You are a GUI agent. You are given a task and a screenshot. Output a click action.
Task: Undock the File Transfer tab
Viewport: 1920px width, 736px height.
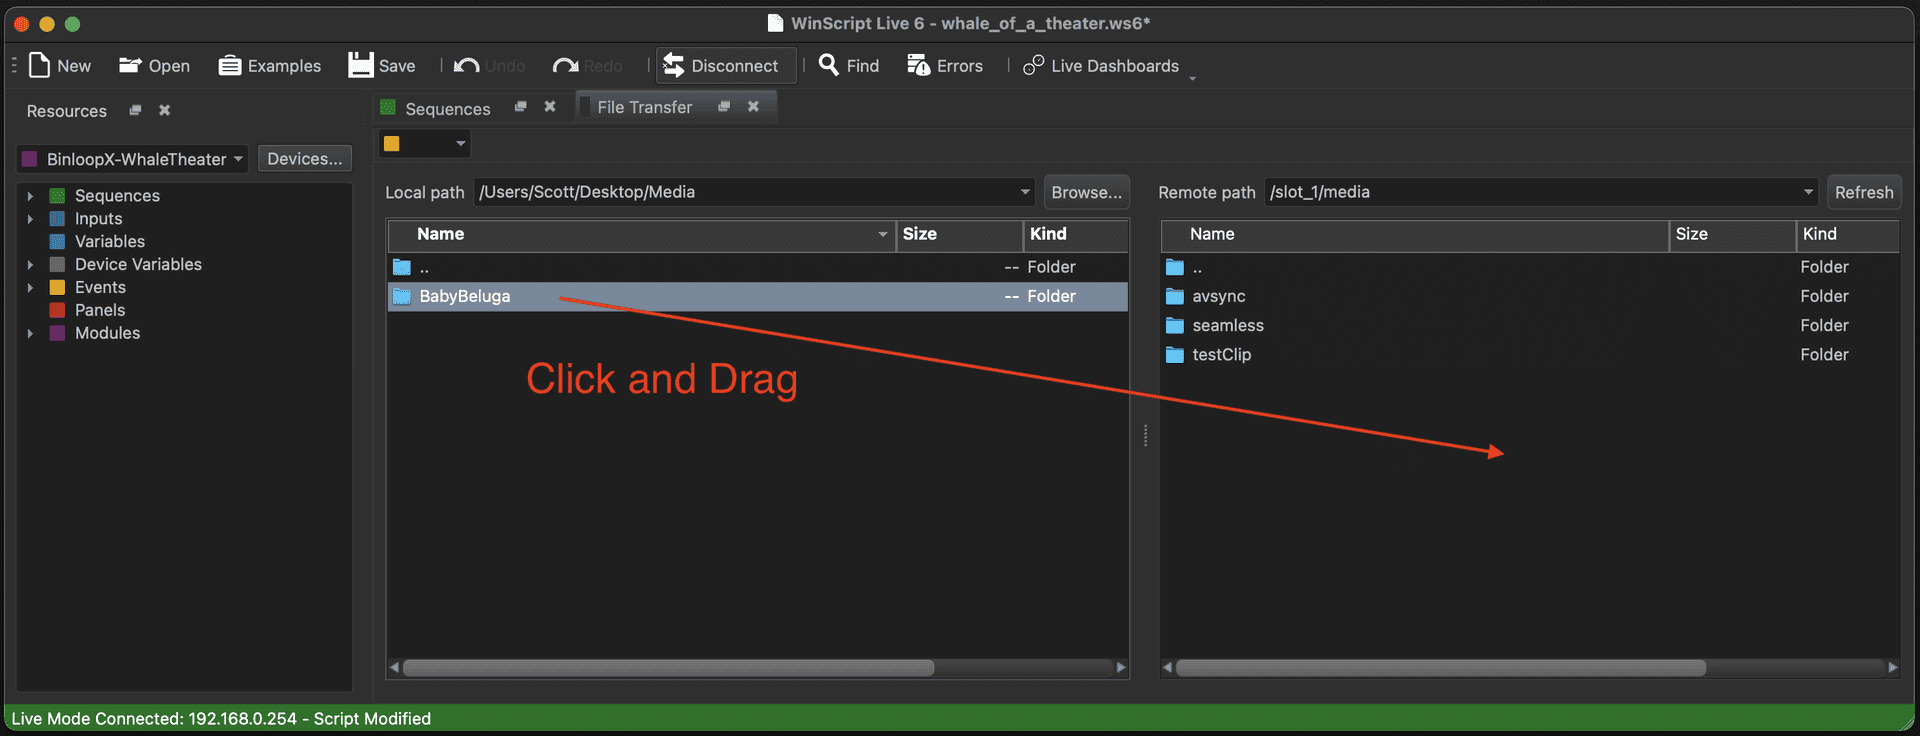[724, 106]
